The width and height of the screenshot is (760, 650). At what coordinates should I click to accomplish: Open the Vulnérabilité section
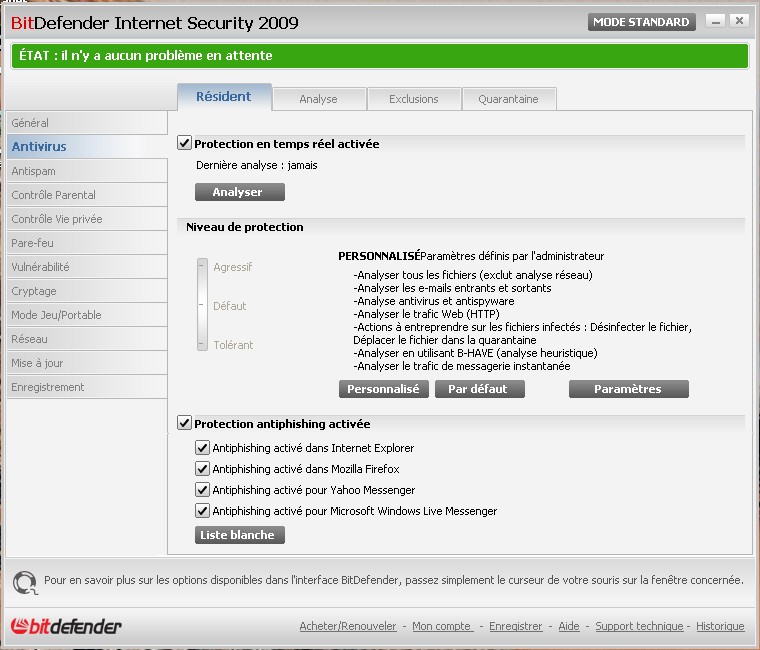coord(87,267)
